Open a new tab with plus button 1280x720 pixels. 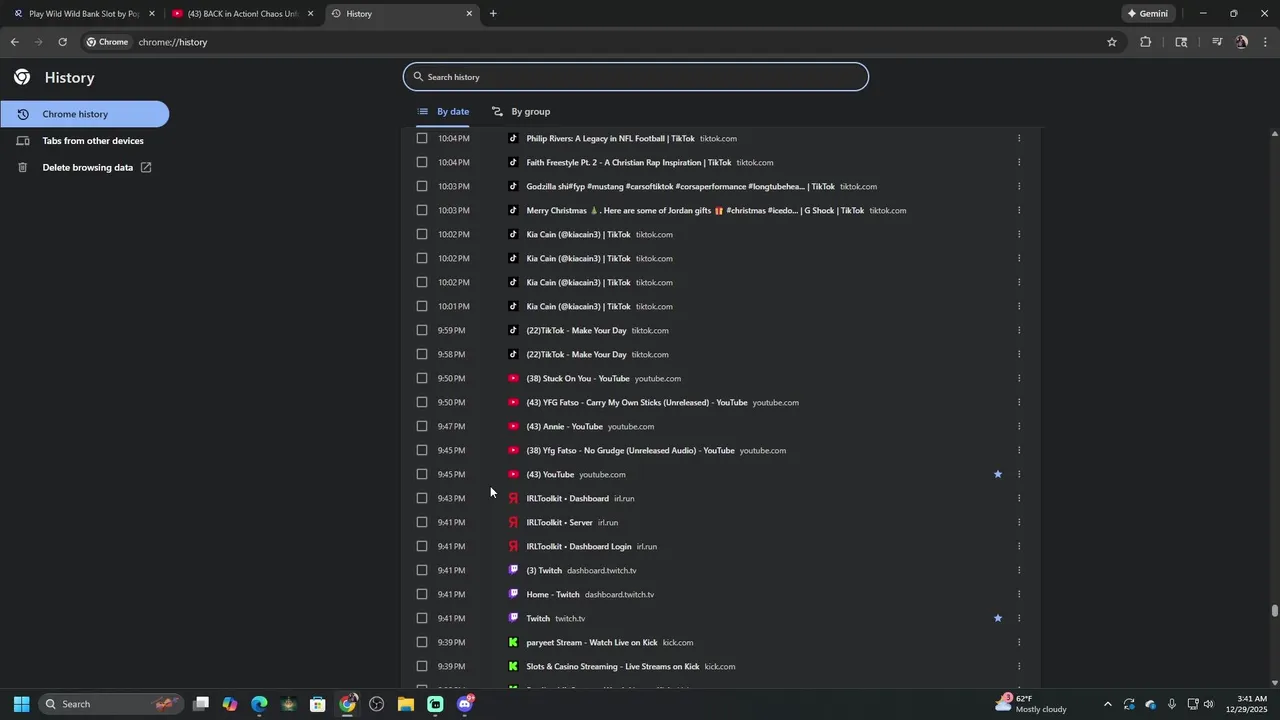[493, 14]
